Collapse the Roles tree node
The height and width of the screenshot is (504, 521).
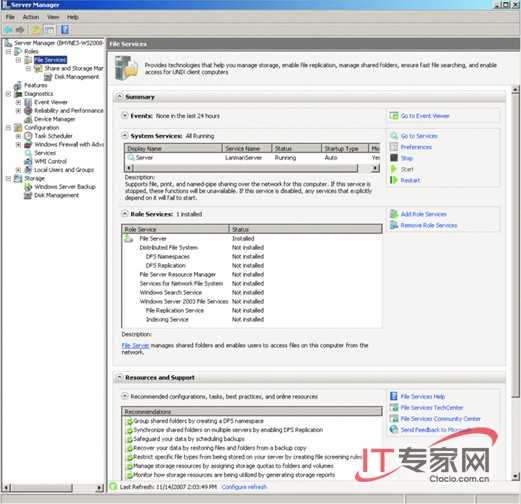[x=9, y=51]
